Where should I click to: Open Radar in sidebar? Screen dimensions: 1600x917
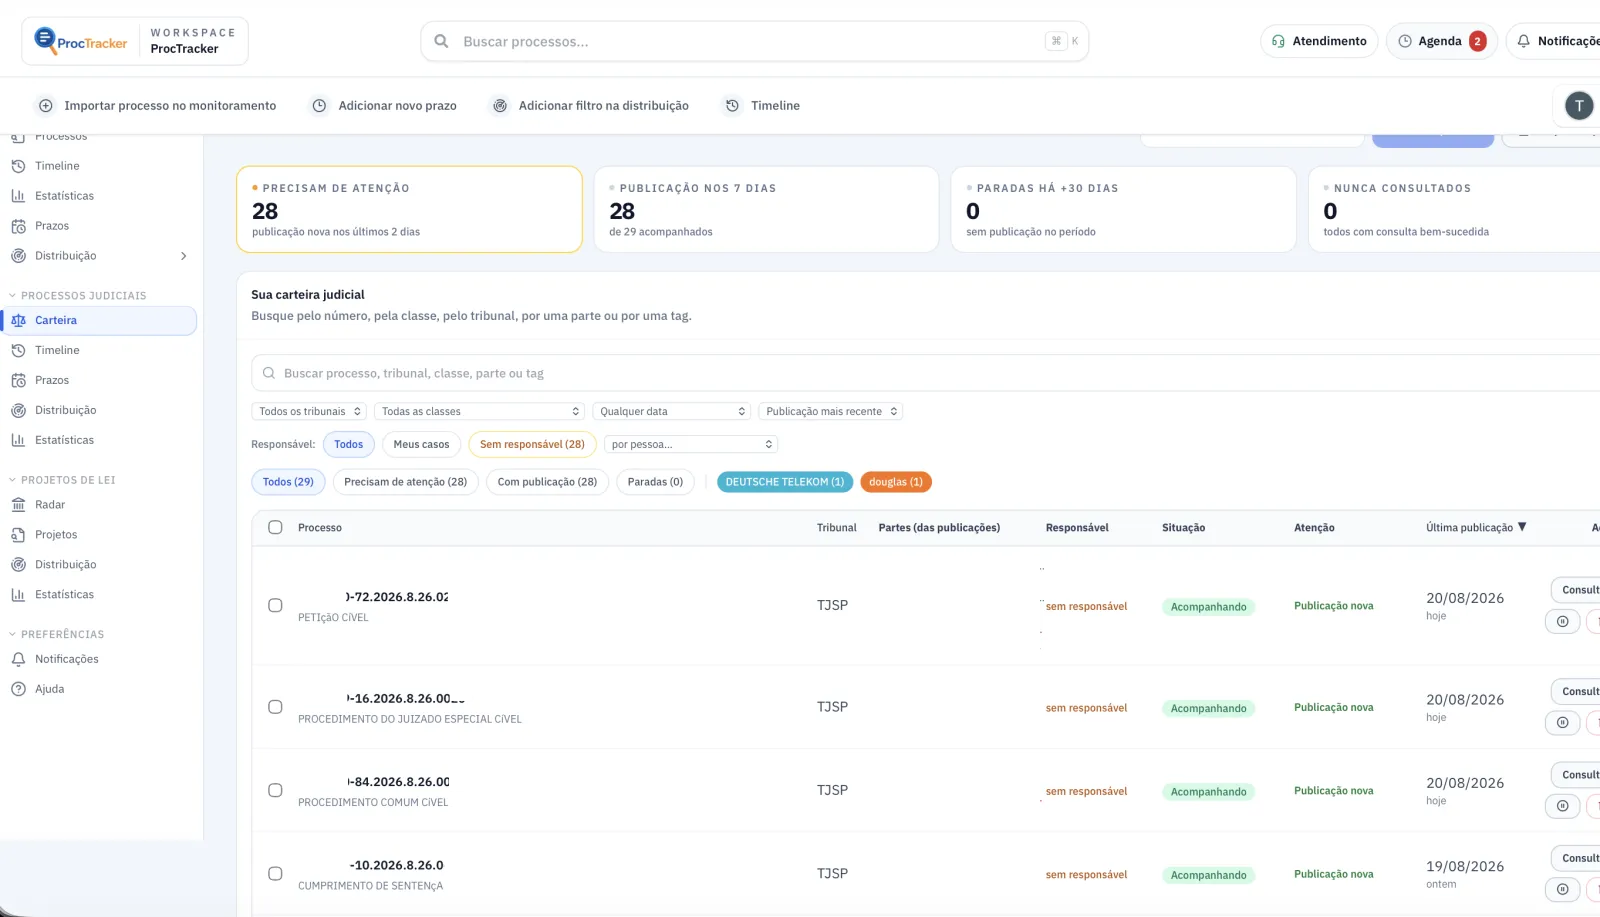(50, 505)
